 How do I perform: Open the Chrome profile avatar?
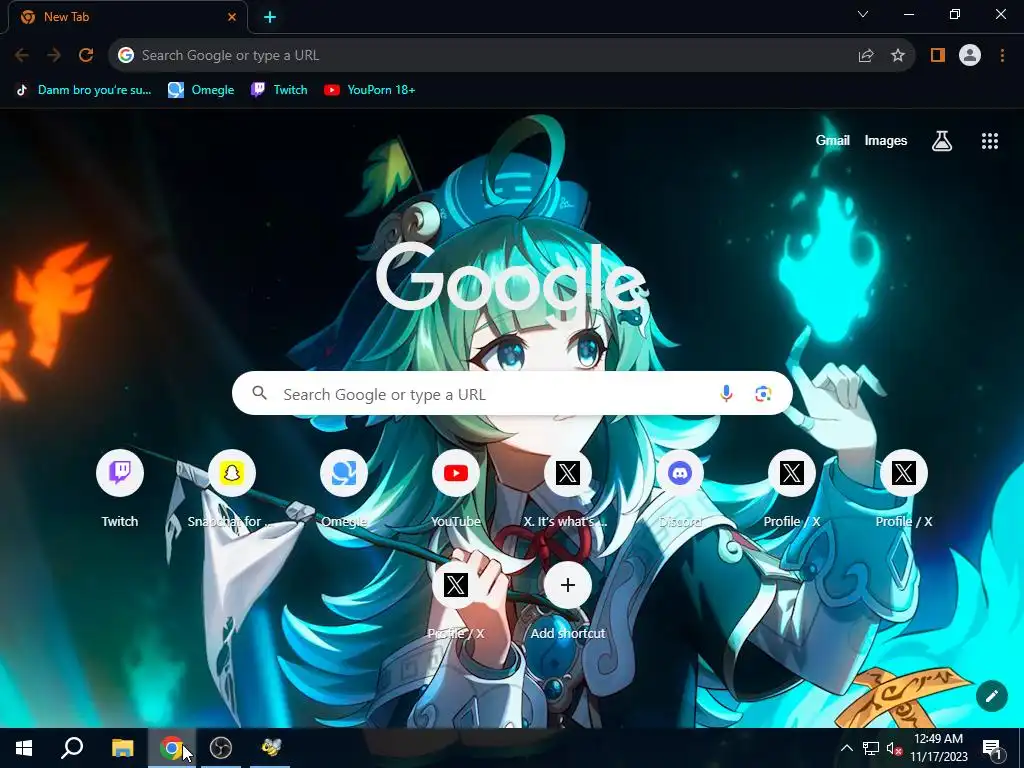(970, 56)
